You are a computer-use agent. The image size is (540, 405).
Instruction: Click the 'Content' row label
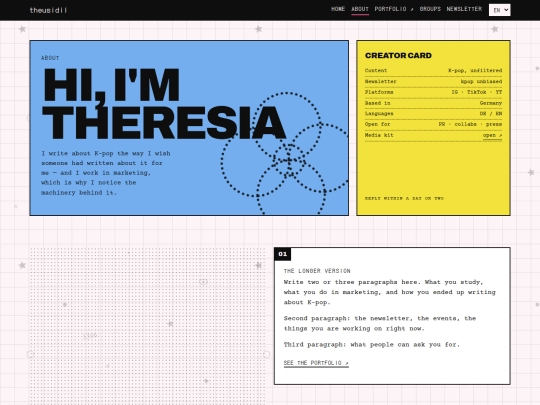point(376,71)
